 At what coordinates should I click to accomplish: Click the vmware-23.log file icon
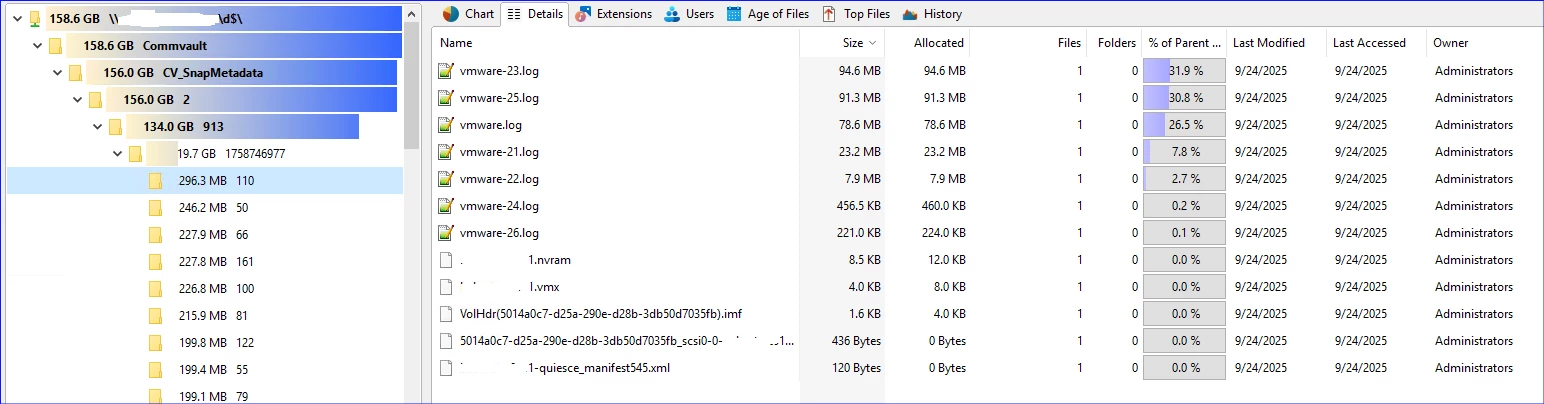point(446,71)
